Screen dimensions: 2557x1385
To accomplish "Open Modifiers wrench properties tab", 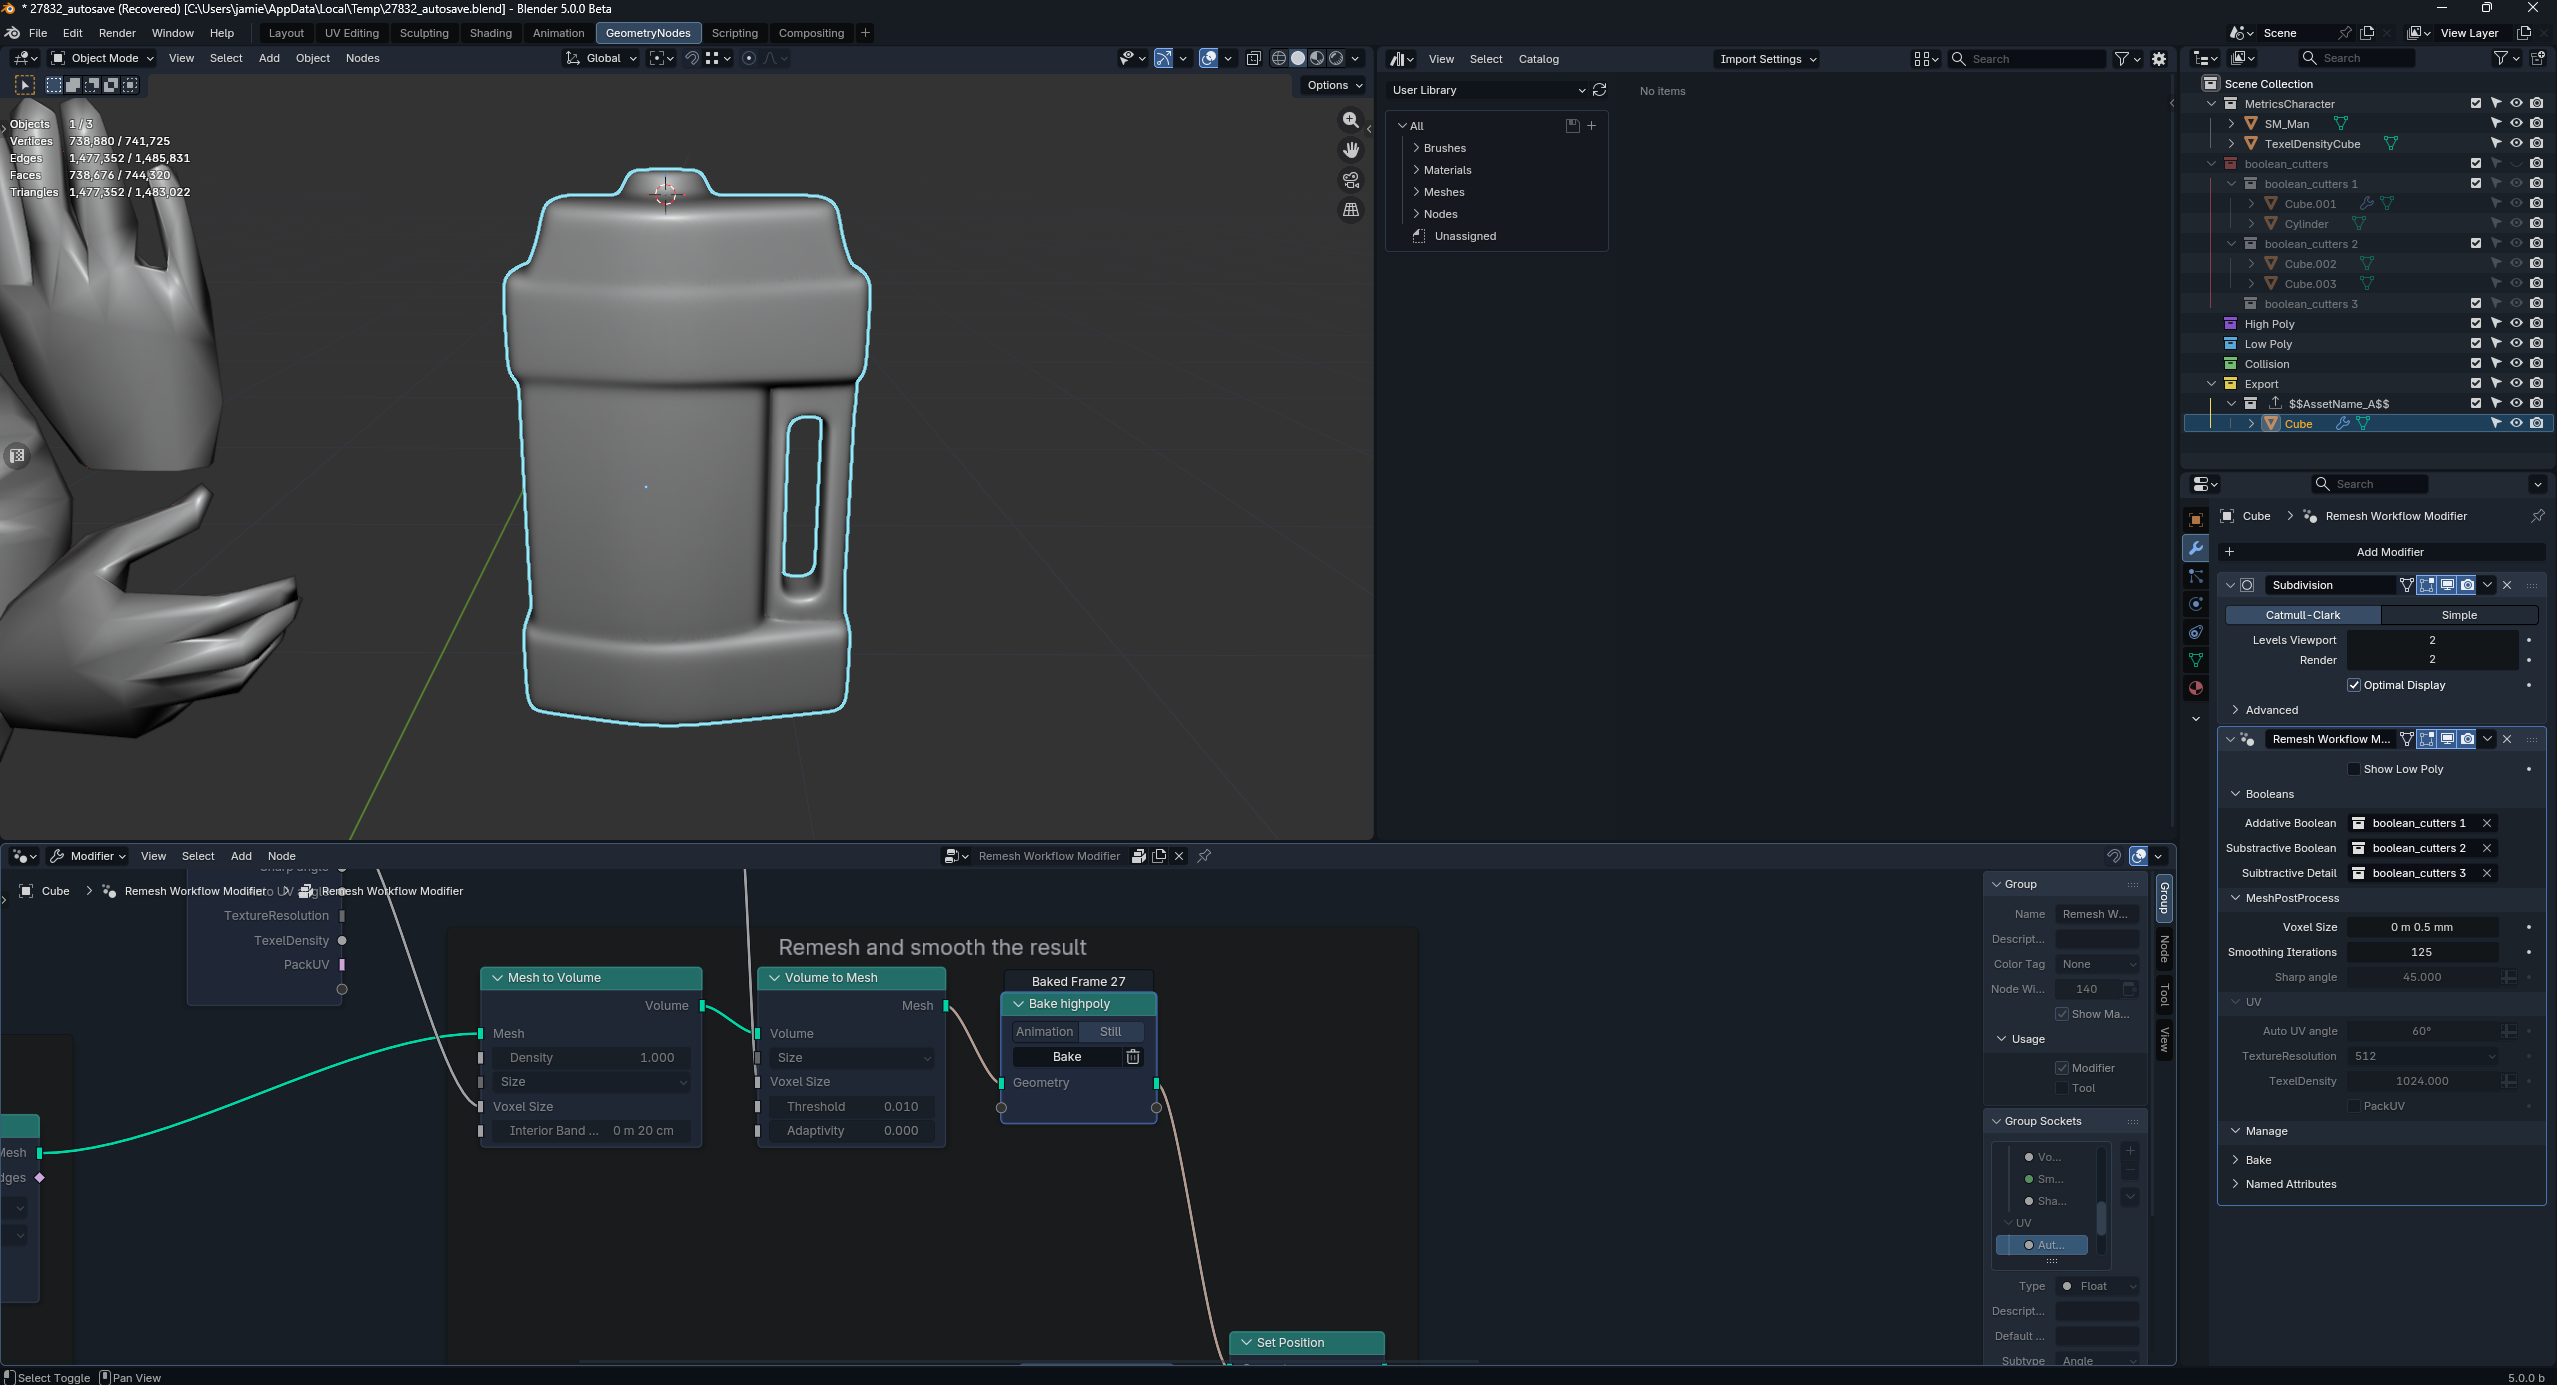I will pyautogui.click(x=2196, y=548).
